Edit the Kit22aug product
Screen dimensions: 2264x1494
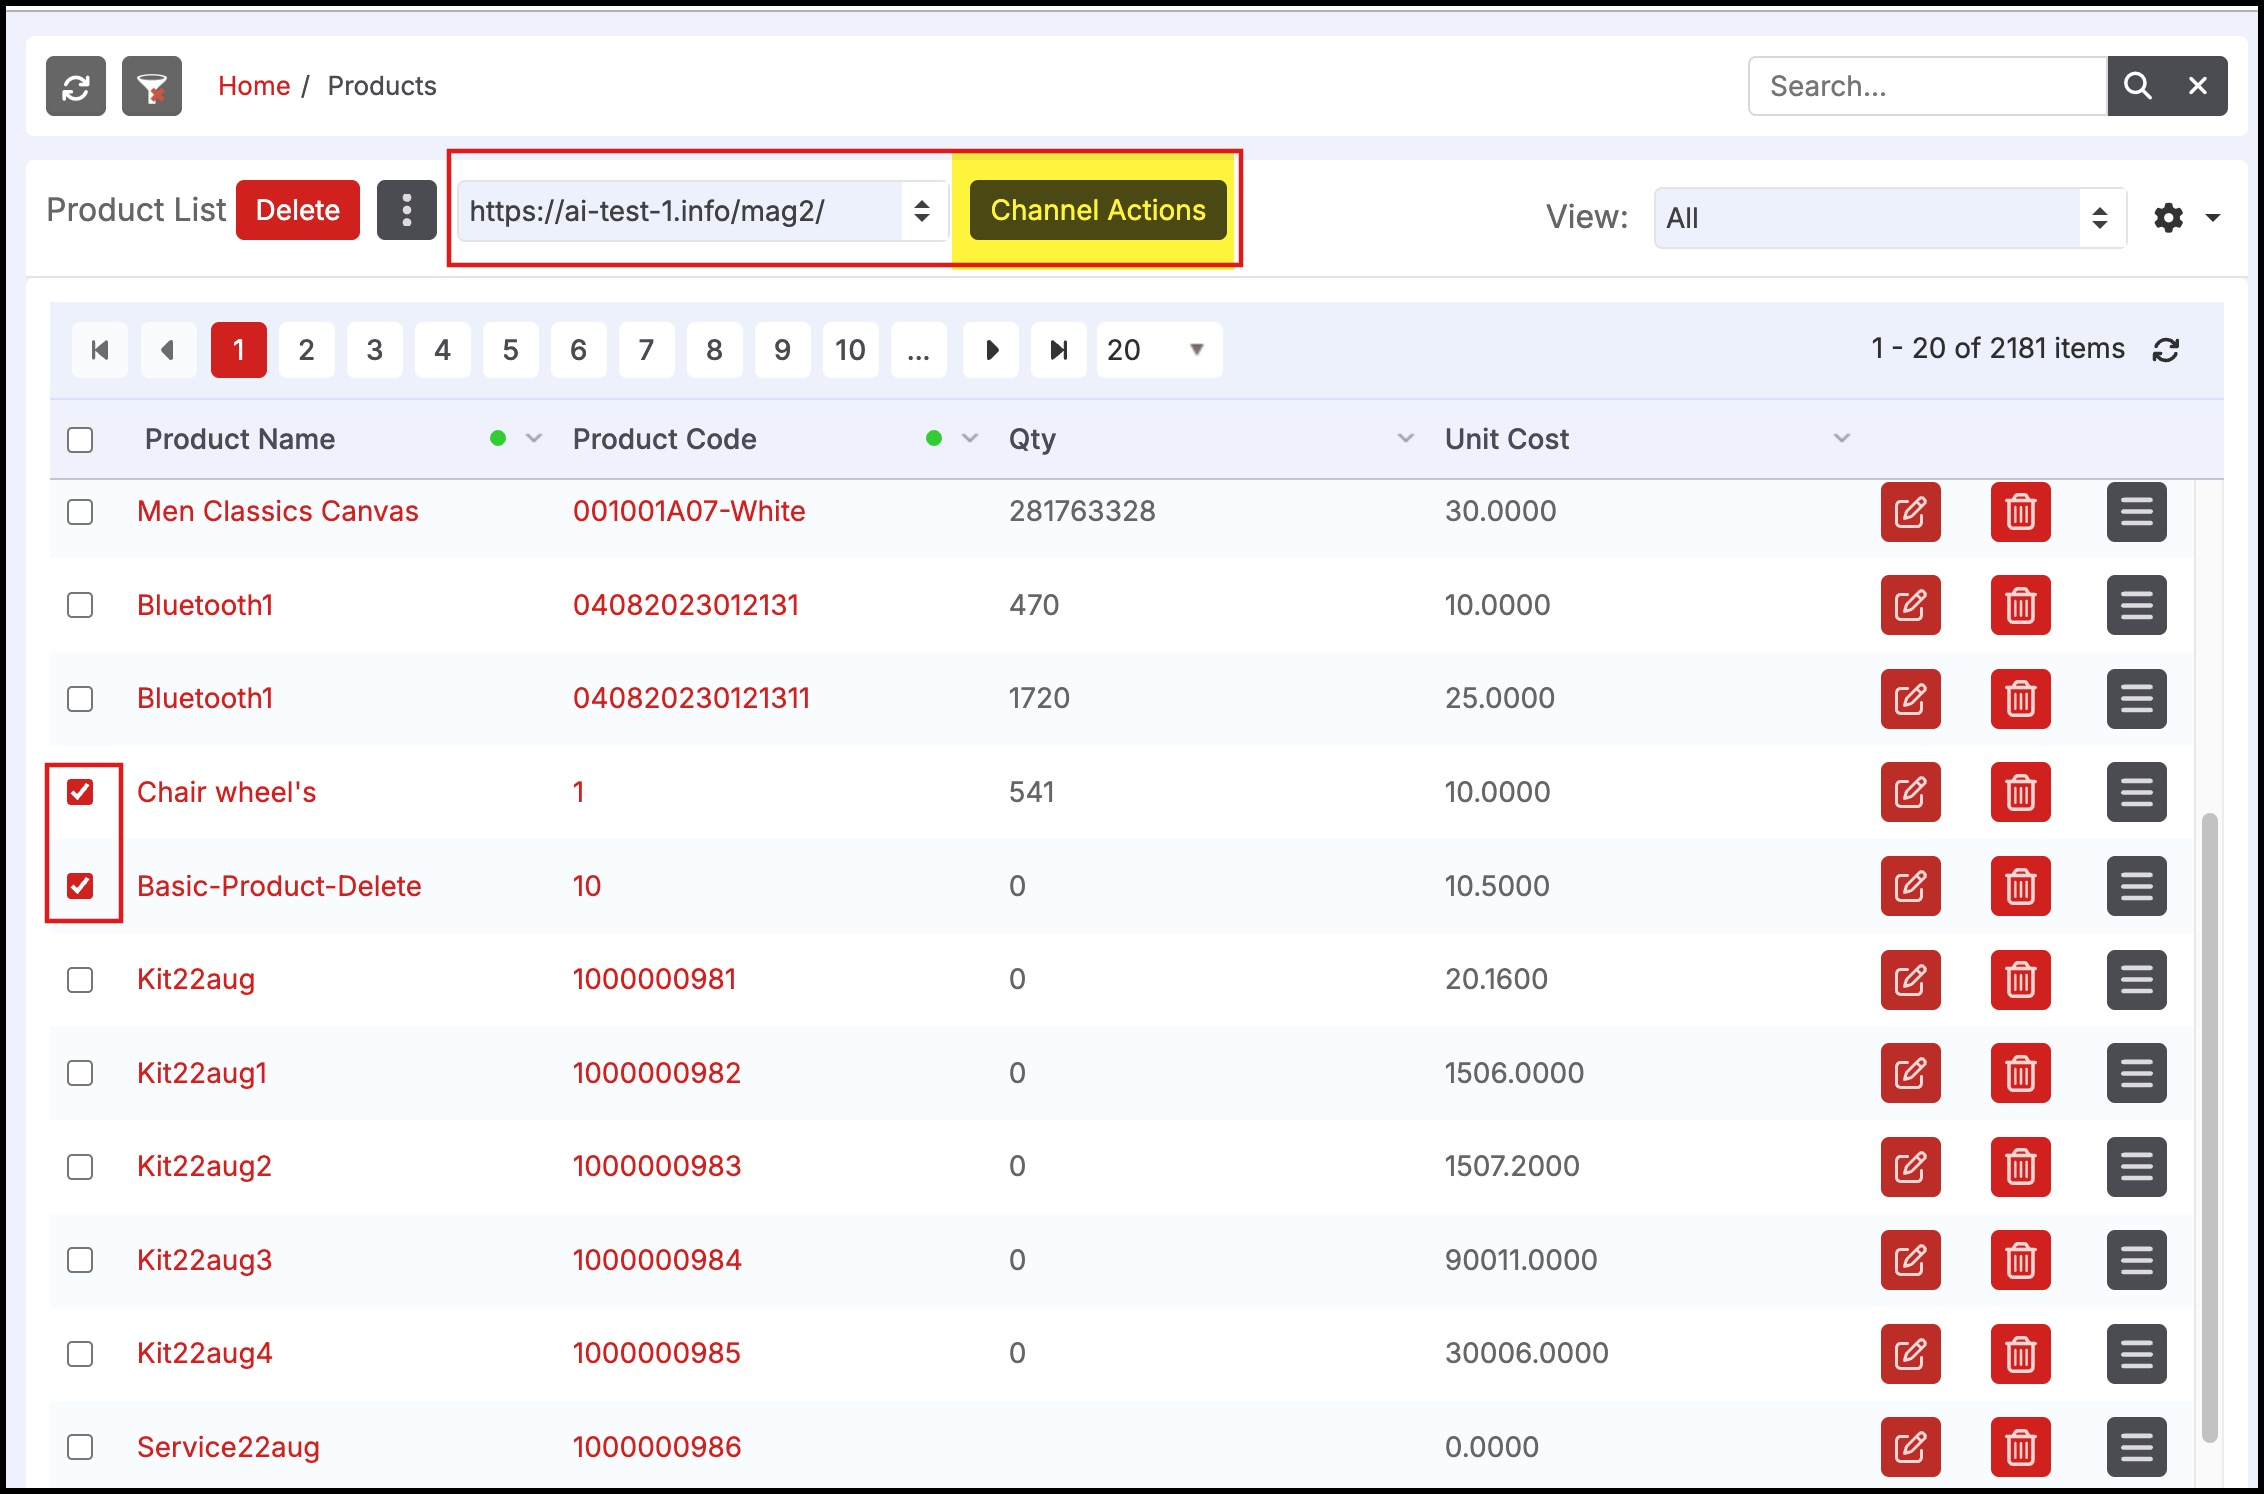pyautogui.click(x=1910, y=980)
